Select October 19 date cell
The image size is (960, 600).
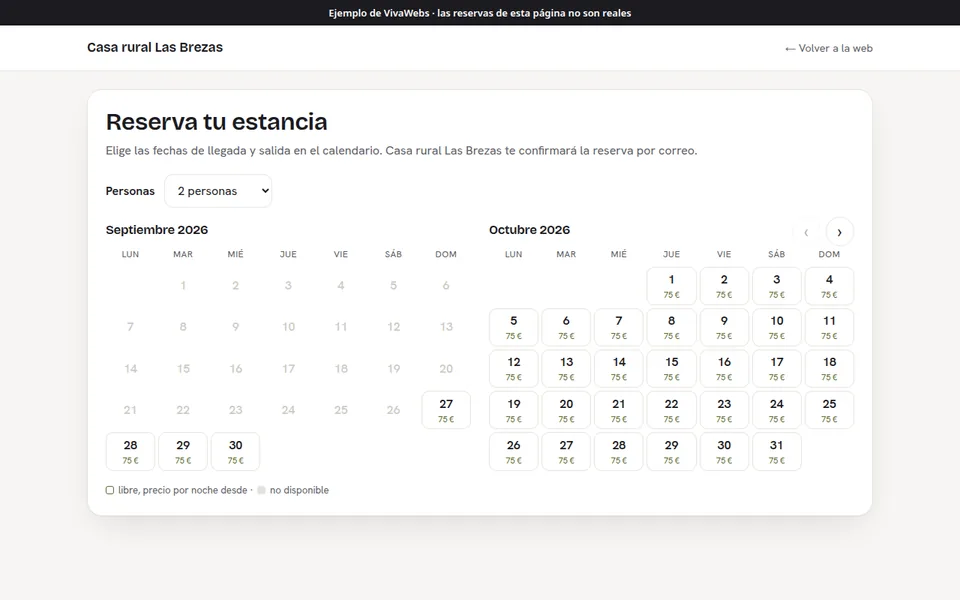click(x=514, y=410)
